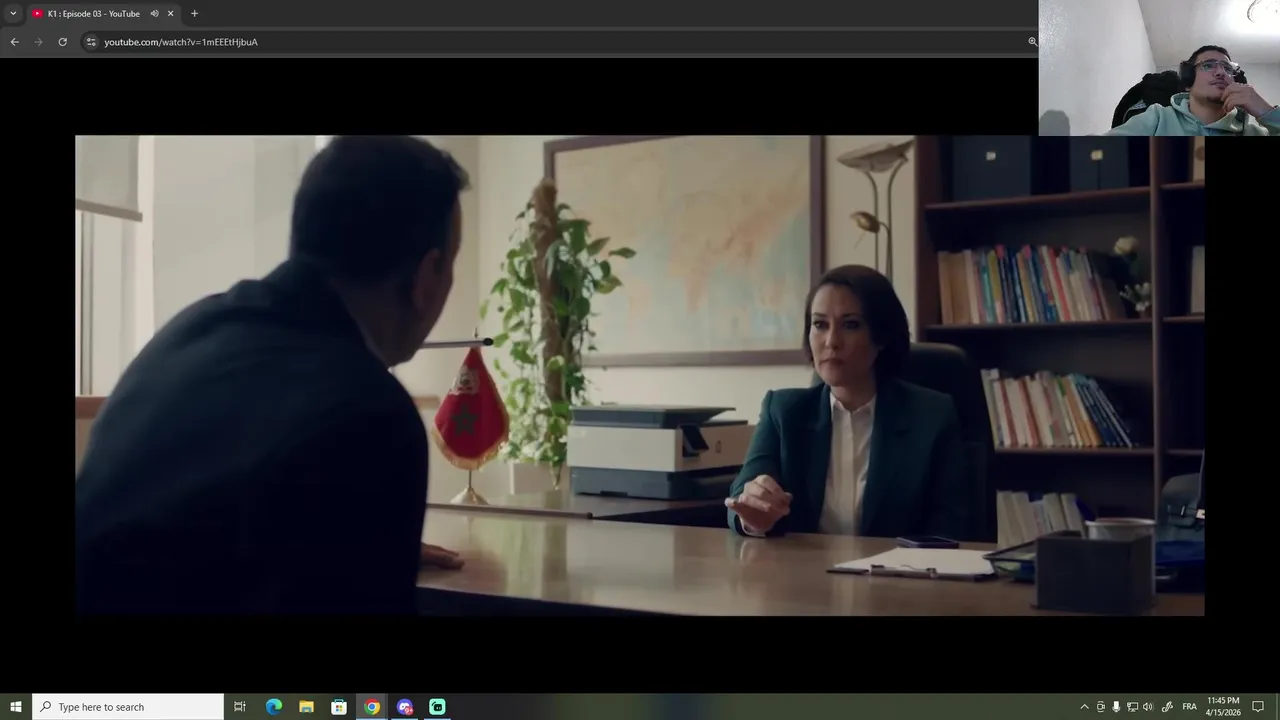
Task: Open a new tab with the plus button
Action: 194,13
